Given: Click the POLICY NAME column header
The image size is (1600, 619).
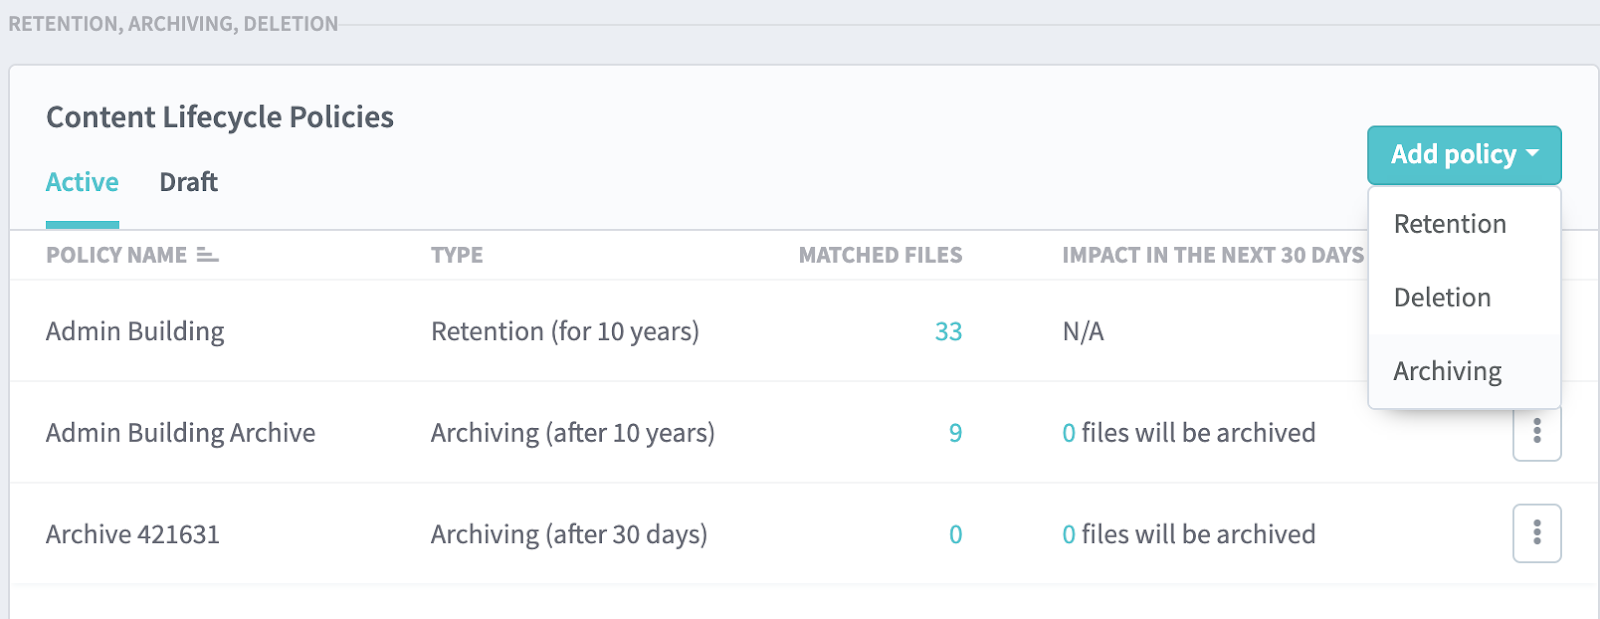Looking at the screenshot, I should pyautogui.click(x=116, y=255).
